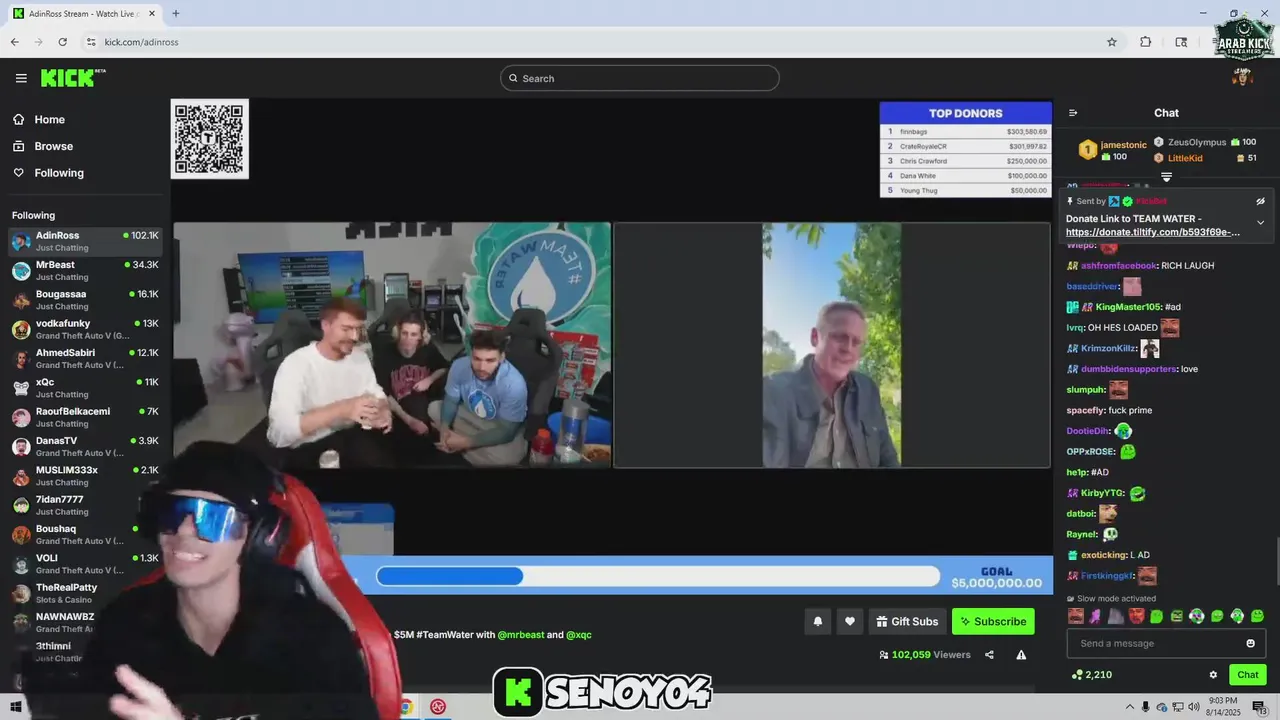The height and width of the screenshot is (720, 1280).
Task: Click the channel points 2,210 indicator
Action: pyautogui.click(x=1091, y=675)
